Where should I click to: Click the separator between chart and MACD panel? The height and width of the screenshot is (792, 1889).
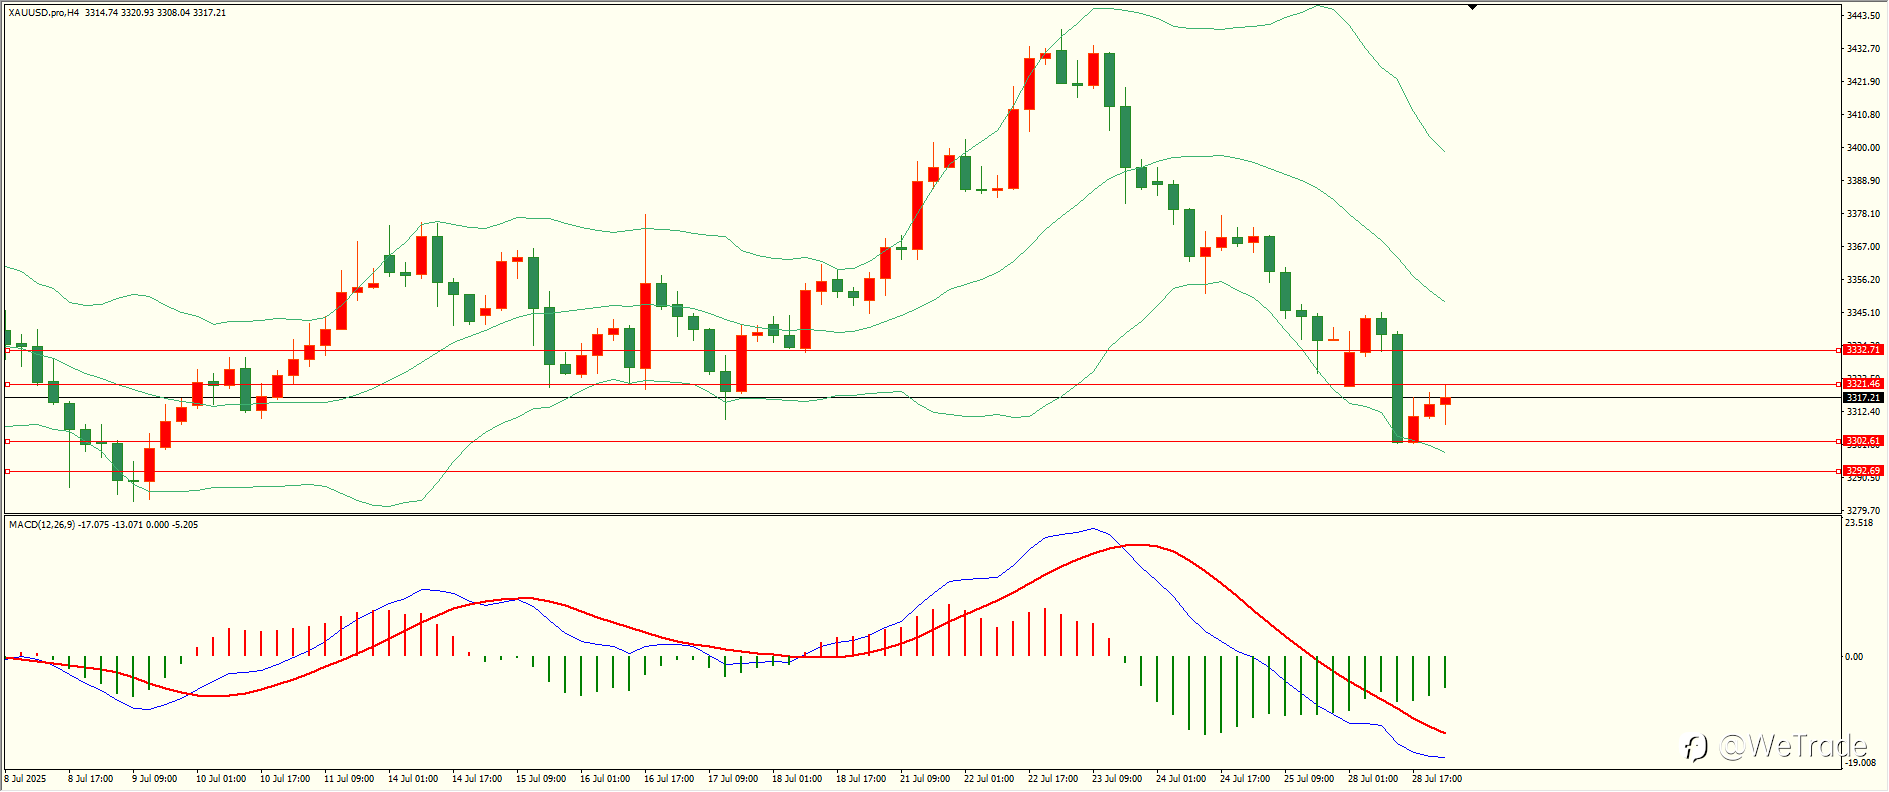[920, 515]
